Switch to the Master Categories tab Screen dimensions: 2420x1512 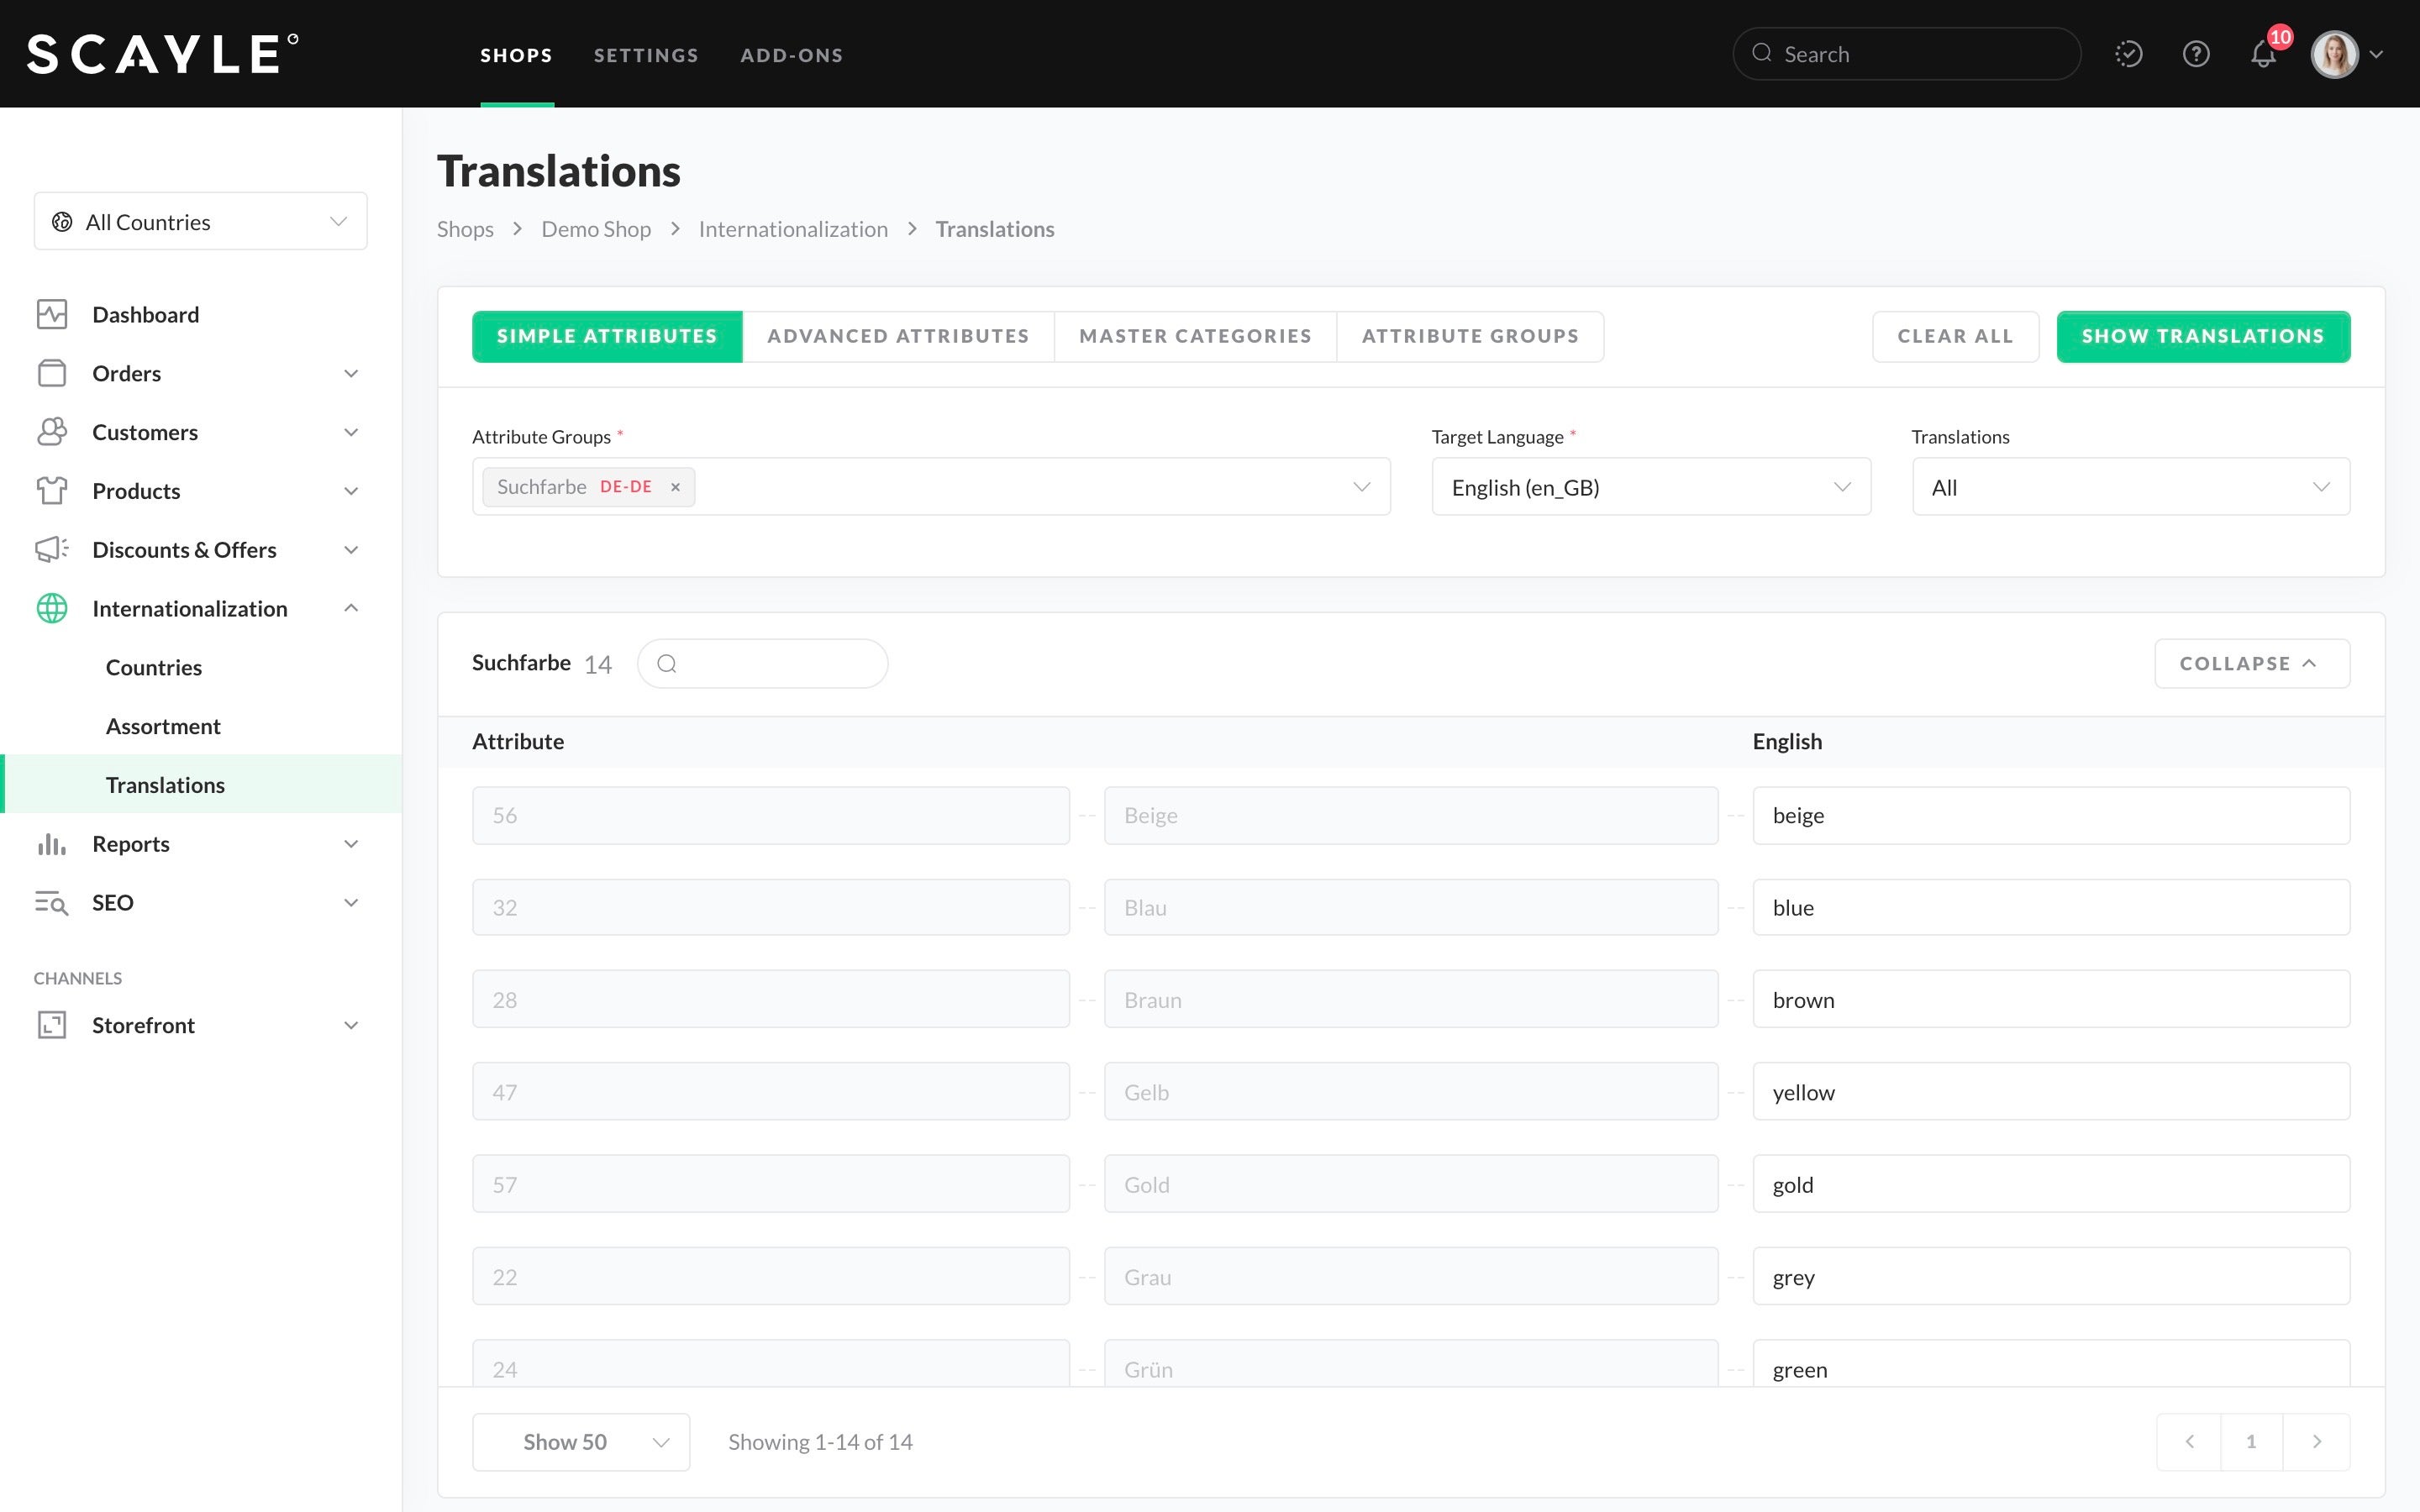click(1195, 336)
